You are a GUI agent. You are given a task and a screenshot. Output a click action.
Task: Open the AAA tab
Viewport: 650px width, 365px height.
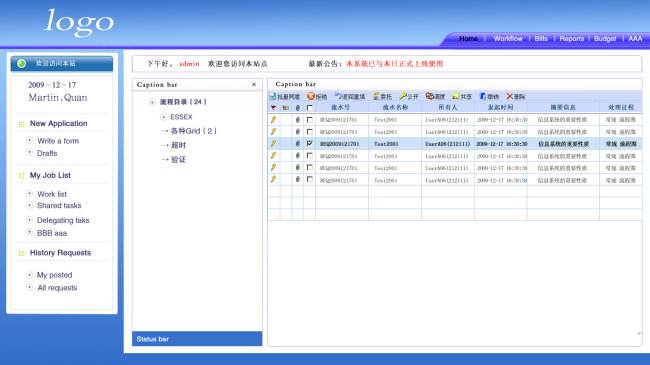(x=635, y=39)
